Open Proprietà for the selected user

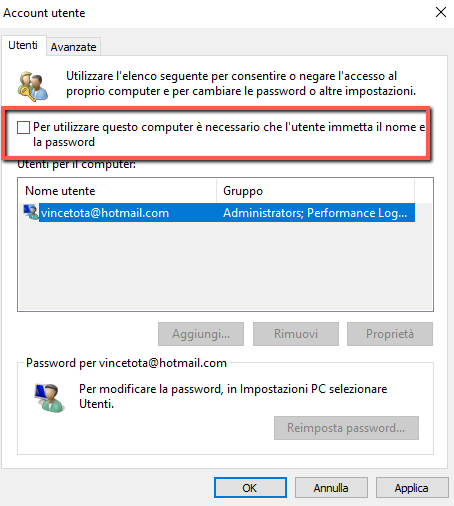[x=390, y=334]
